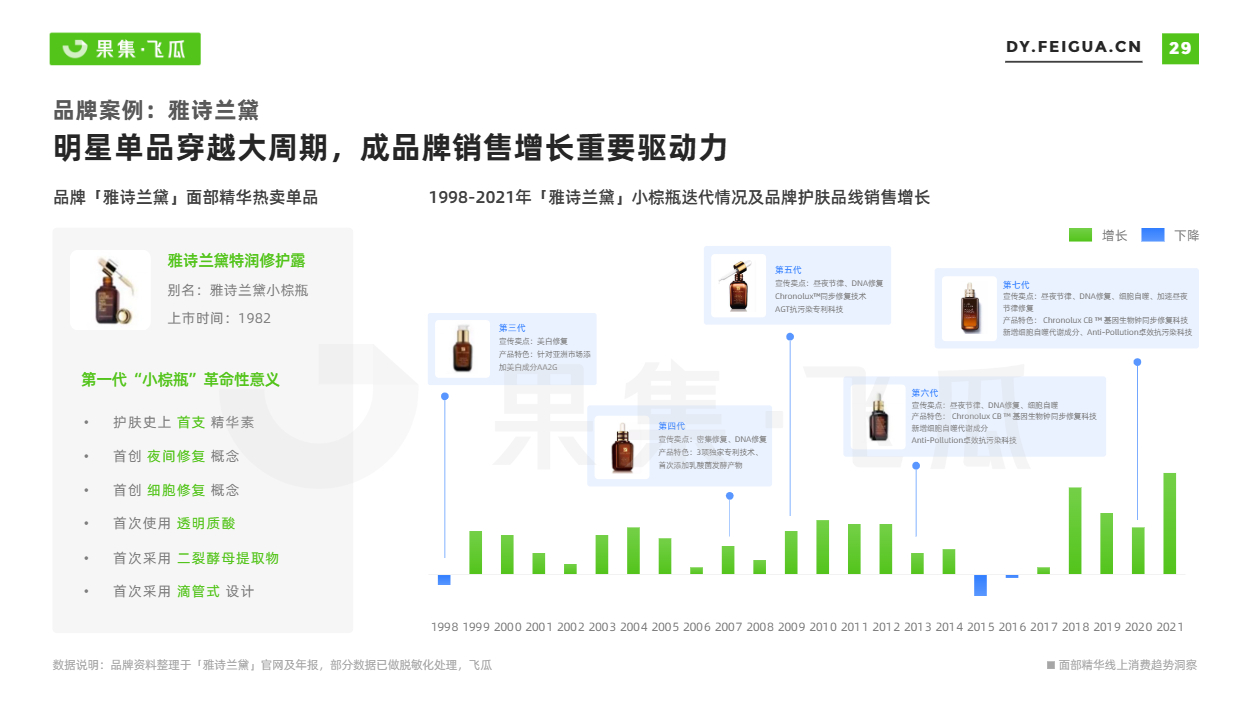
Task: Click the 果集·飞瓜 logo badge
Action: [125, 49]
